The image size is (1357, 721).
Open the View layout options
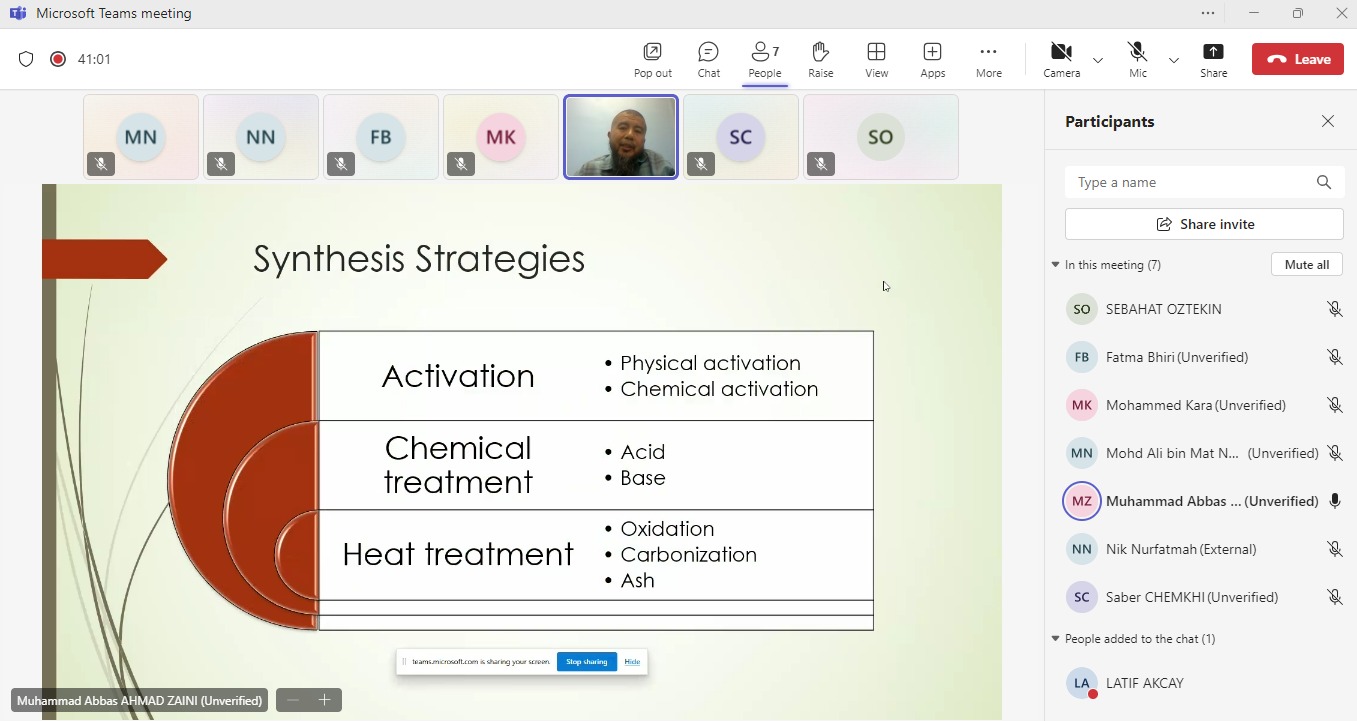click(x=876, y=59)
